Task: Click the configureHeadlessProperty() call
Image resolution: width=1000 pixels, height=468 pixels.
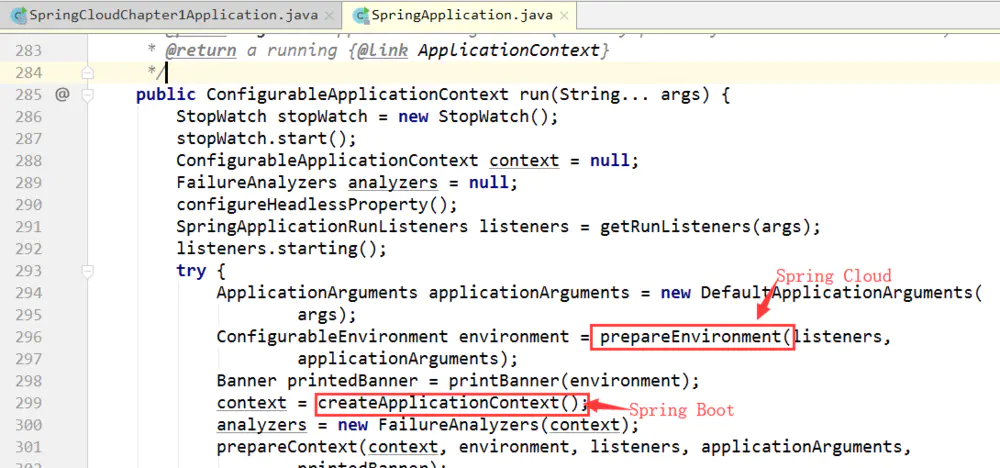Action: (317, 205)
